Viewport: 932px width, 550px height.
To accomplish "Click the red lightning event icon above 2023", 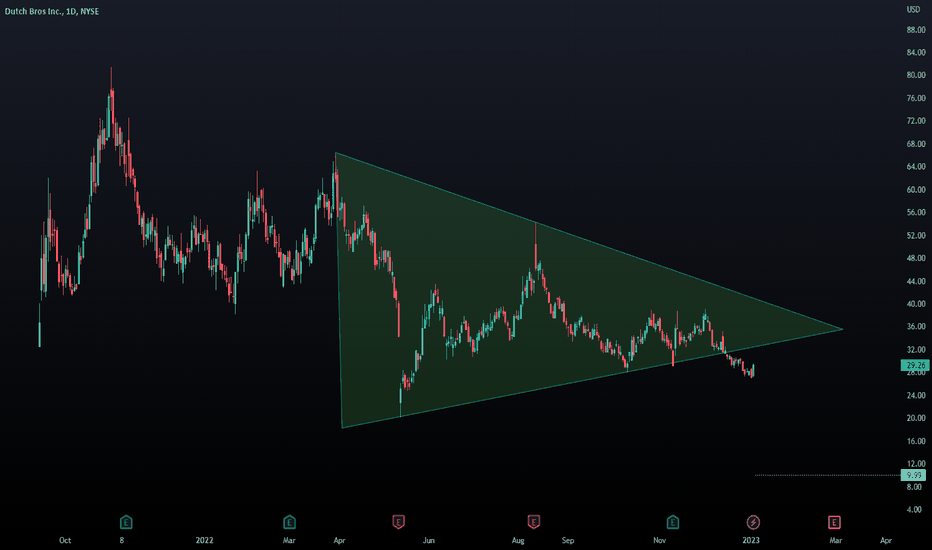I will [753, 523].
